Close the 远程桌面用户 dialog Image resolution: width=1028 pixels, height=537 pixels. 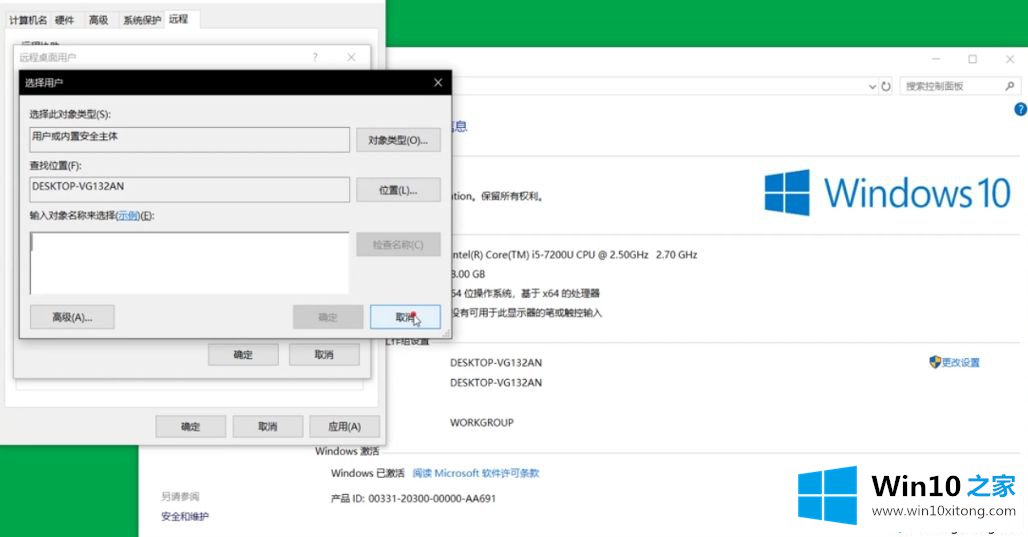click(x=351, y=58)
